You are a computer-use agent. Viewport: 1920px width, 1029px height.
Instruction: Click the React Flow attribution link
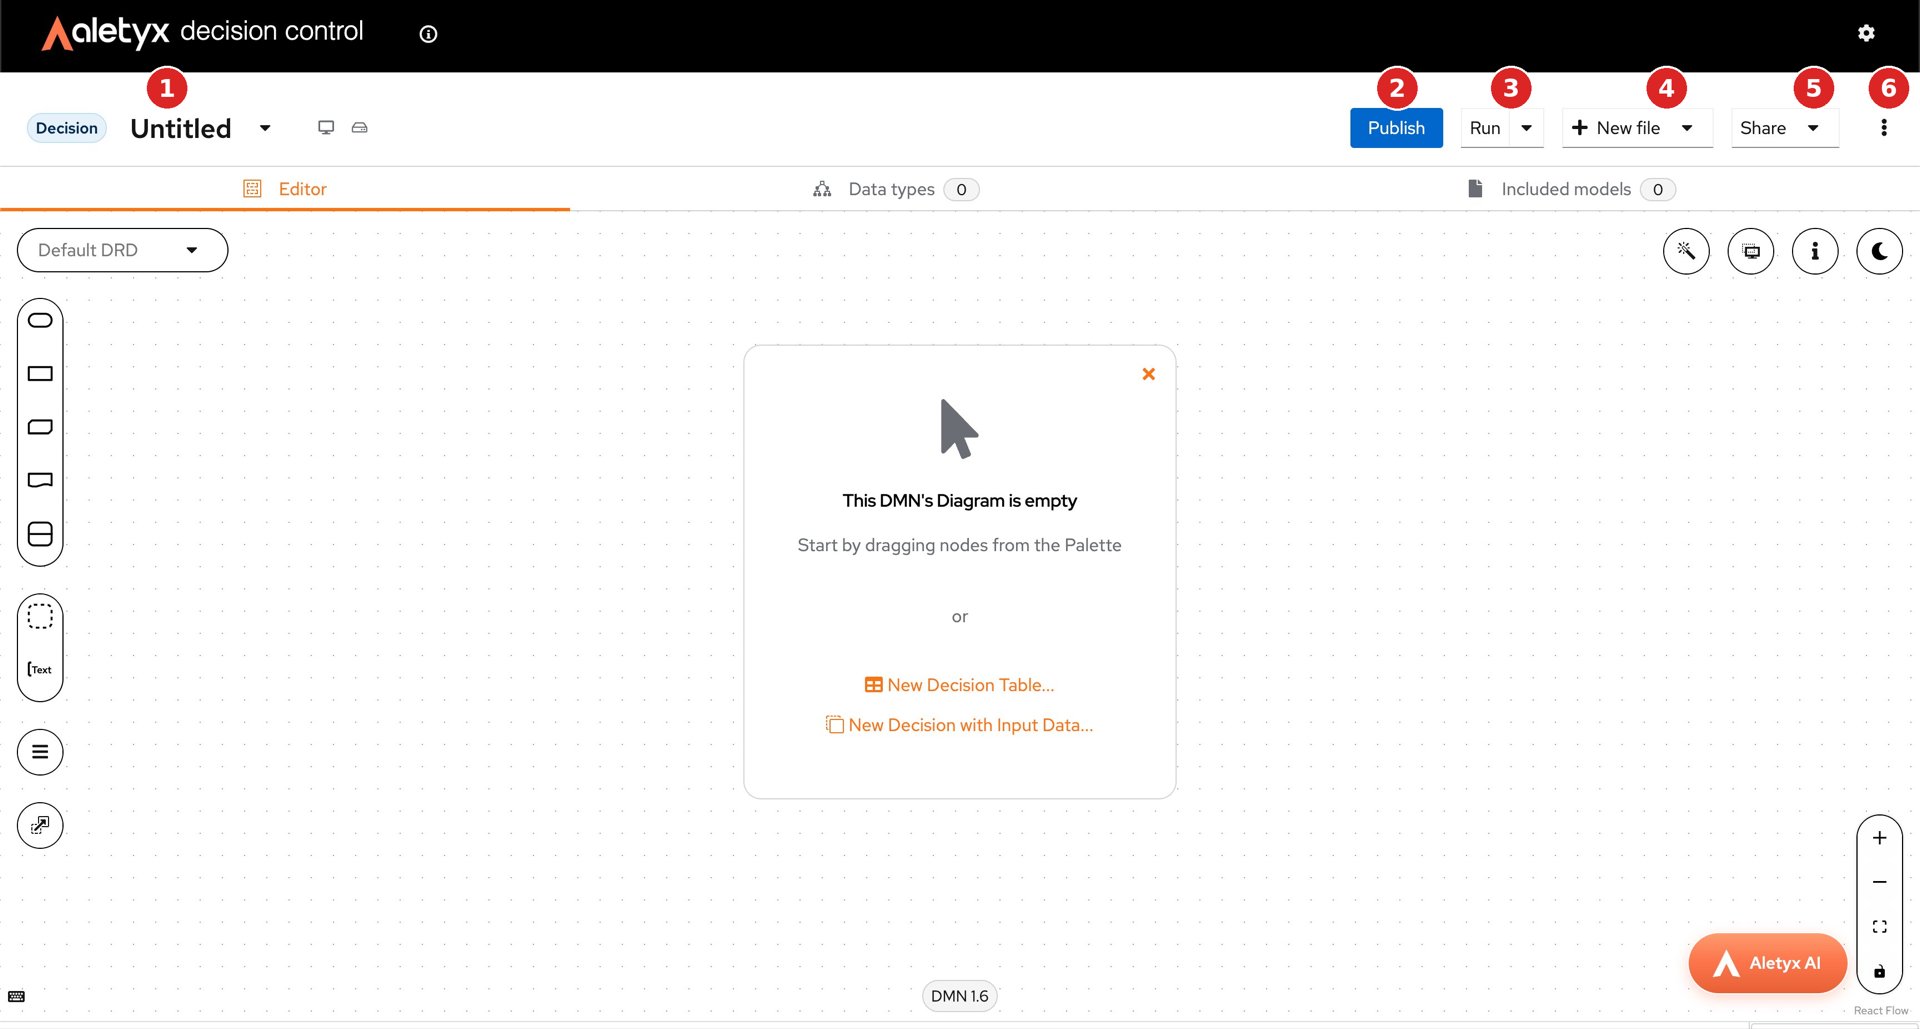click(x=1881, y=1011)
